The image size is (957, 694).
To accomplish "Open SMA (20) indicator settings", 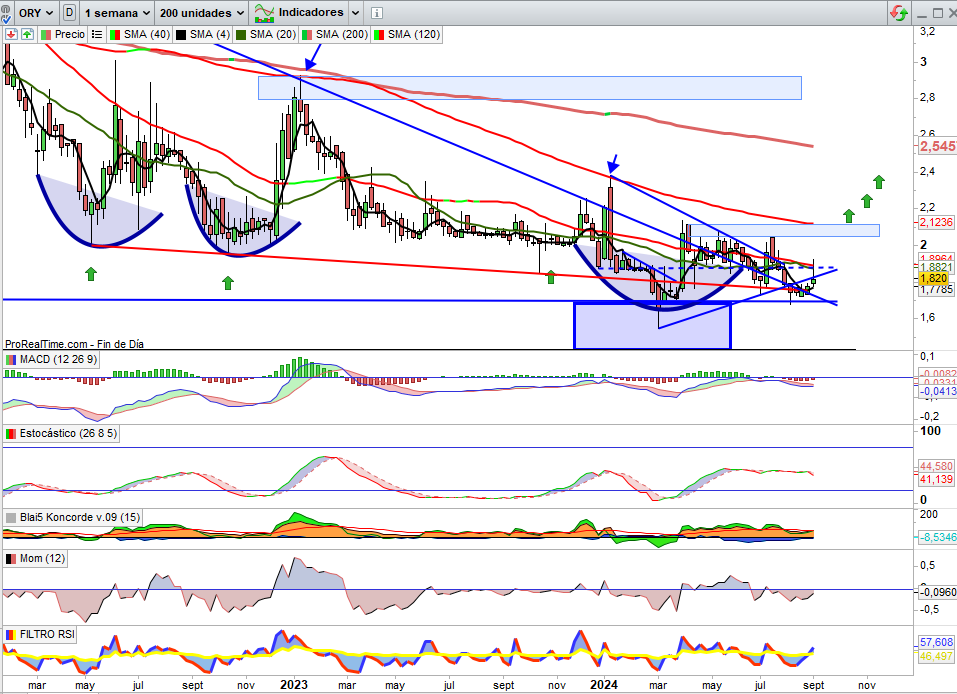I will tap(273, 34).
